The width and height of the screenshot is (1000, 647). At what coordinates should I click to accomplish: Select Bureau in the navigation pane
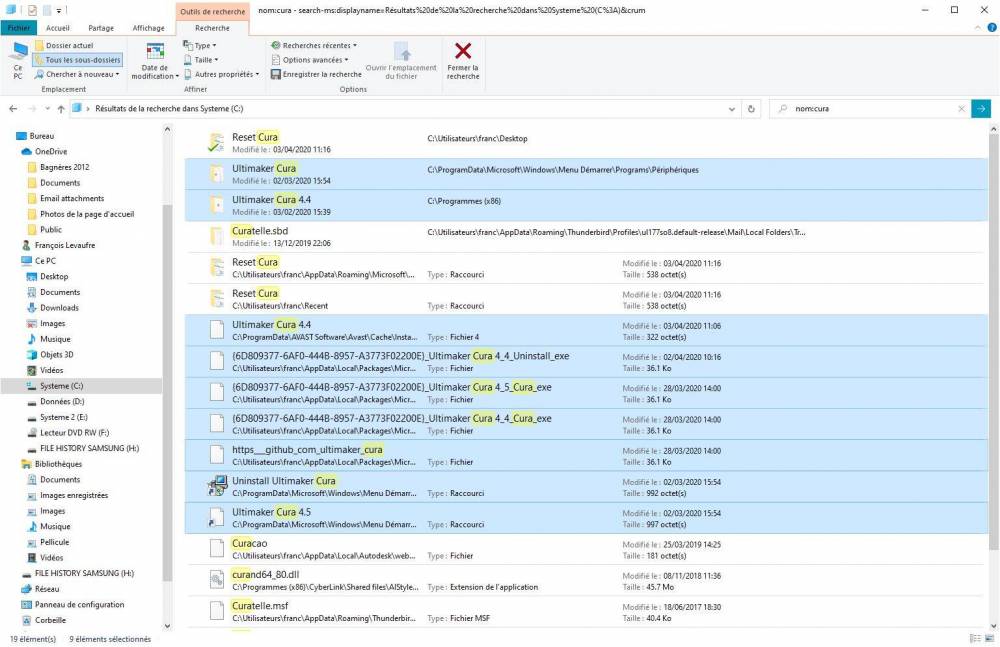tap(41, 136)
